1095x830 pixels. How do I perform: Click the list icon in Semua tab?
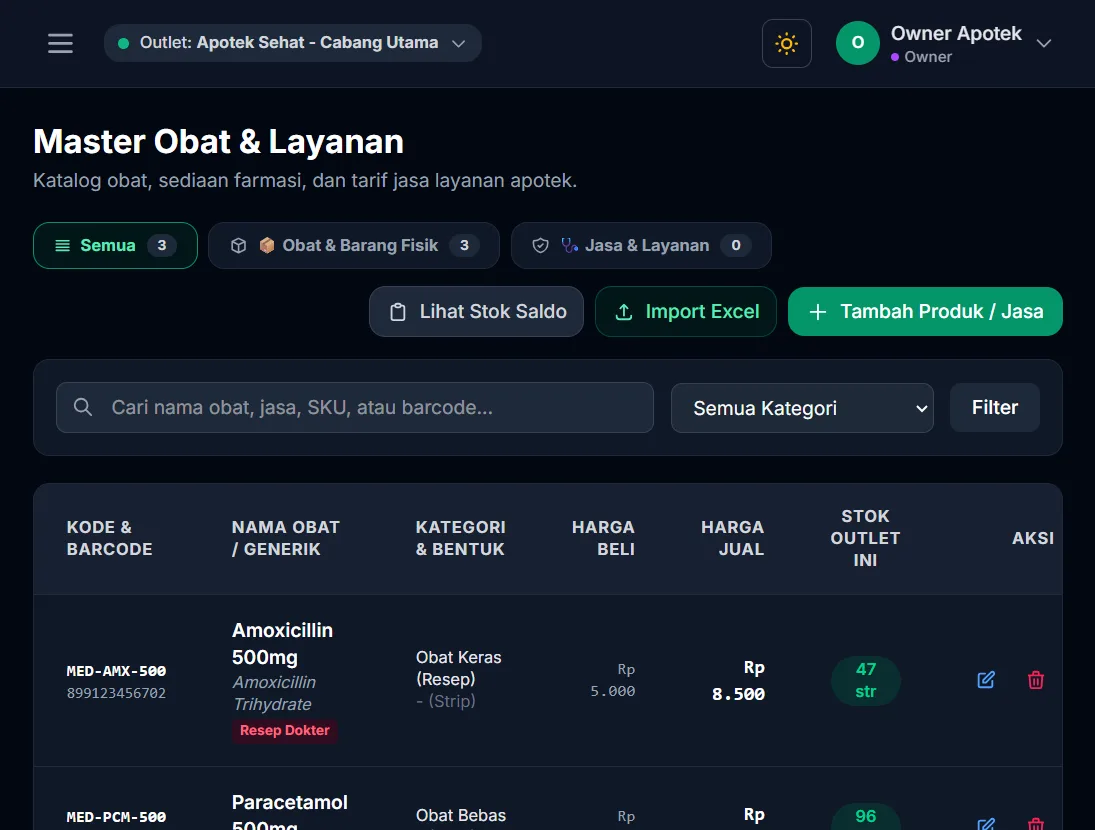click(x=63, y=246)
